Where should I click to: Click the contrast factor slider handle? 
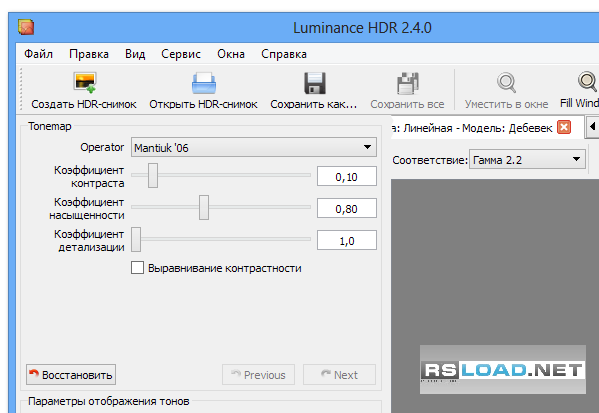tap(153, 175)
